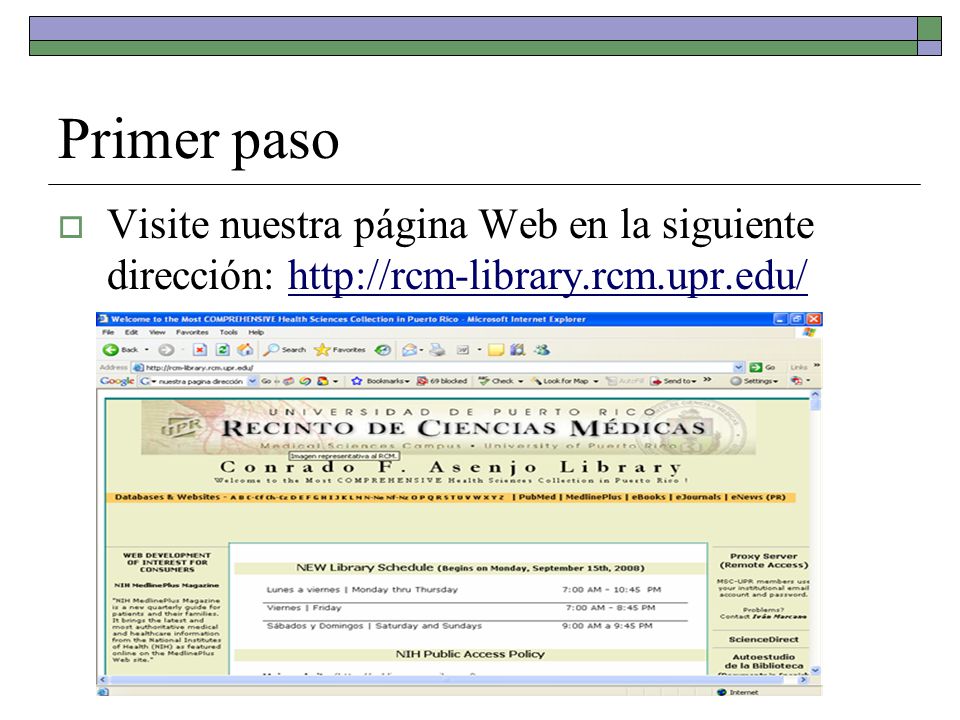Click the 69 blocked popup blocker button

tap(442, 381)
